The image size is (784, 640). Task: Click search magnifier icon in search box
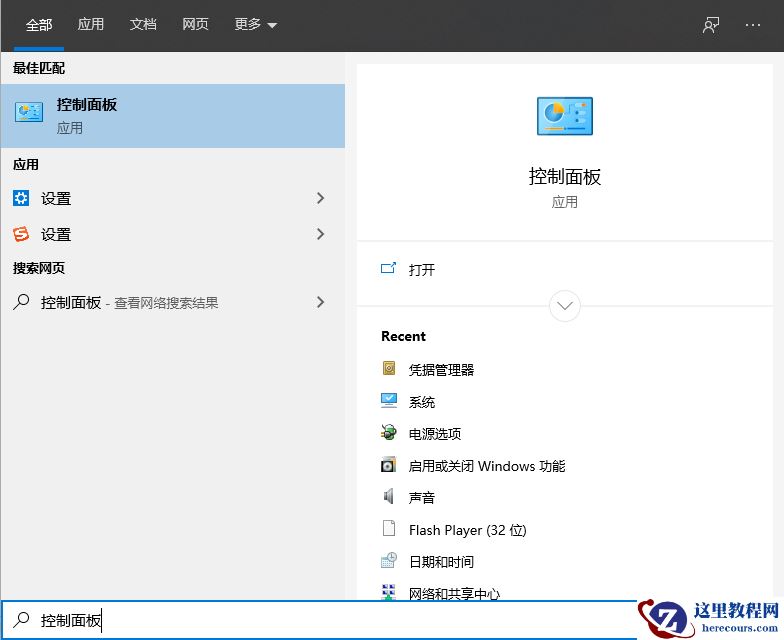pos(21,620)
